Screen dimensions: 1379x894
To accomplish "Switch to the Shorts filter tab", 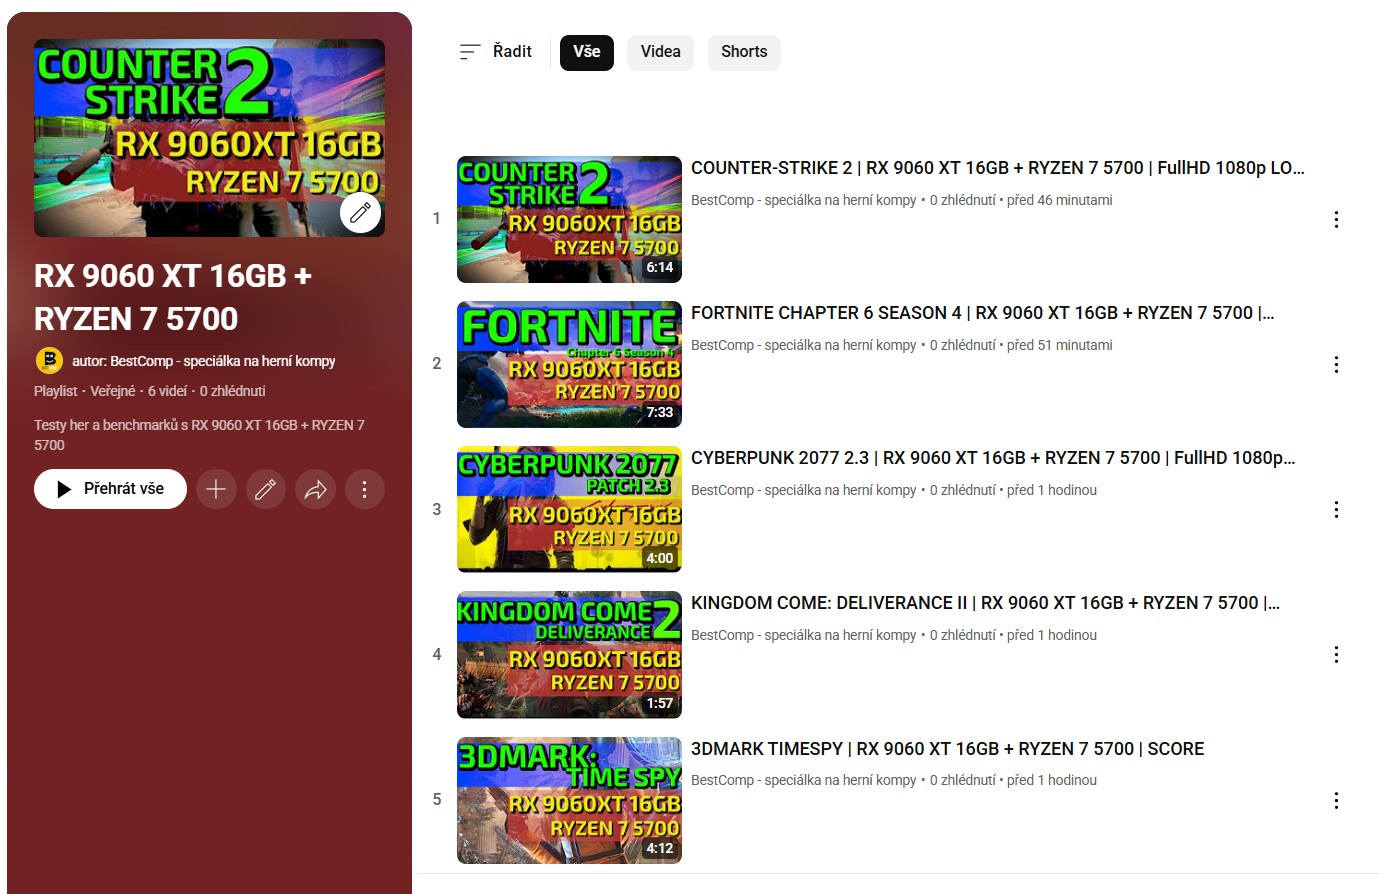I will 744,52.
